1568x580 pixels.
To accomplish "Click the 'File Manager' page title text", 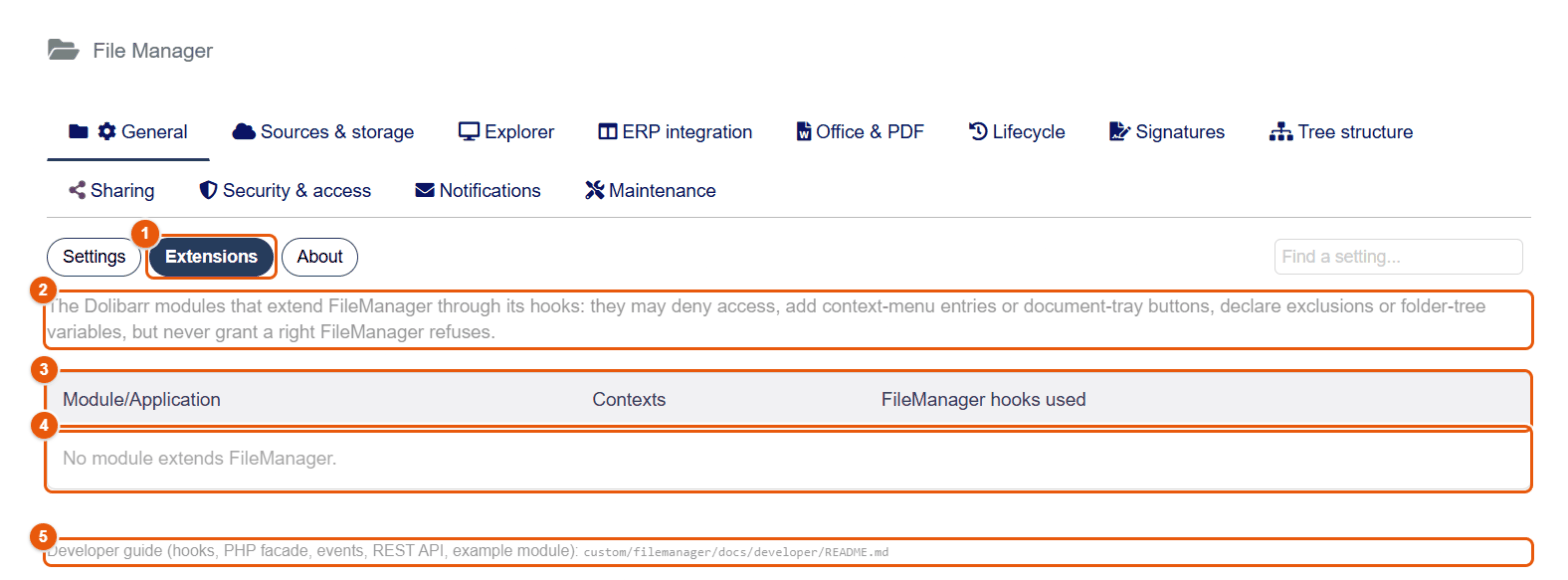I will (x=153, y=50).
